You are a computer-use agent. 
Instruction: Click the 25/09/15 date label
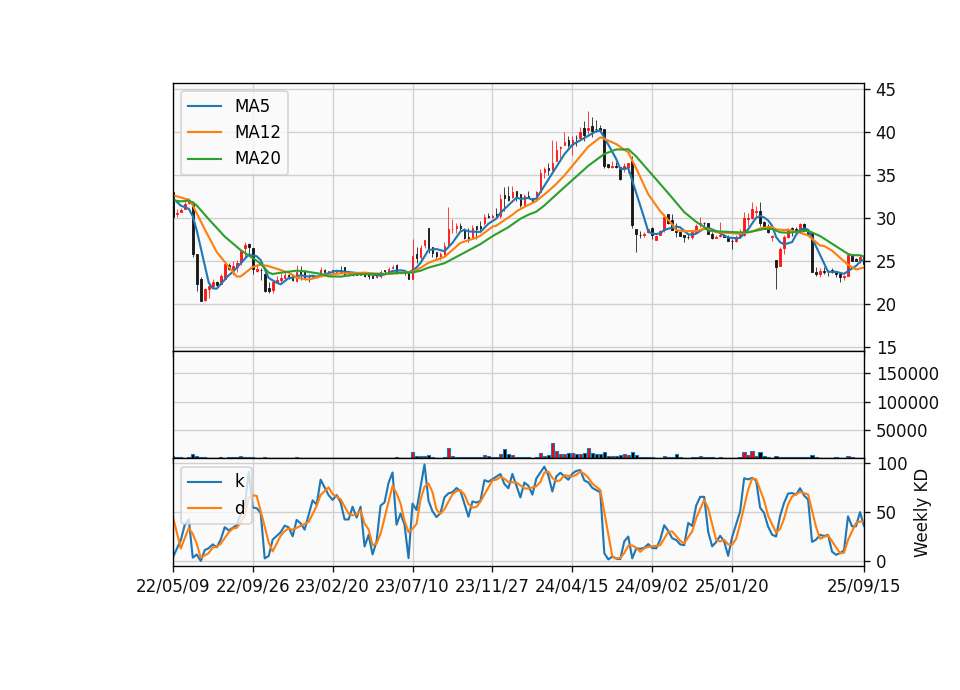(x=863, y=586)
